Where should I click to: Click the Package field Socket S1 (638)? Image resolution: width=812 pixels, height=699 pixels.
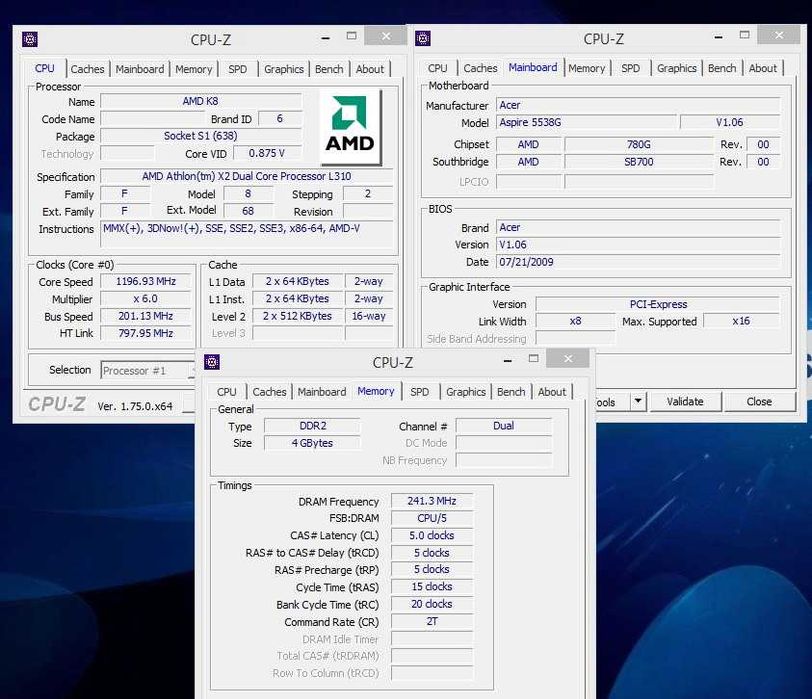pos(201,136)
